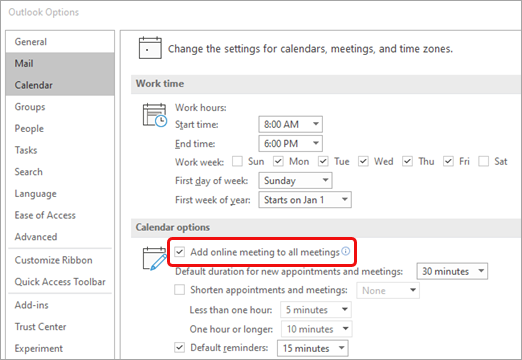Change default duration from 30 minutes dropdown
This screenshot has width=522, height=360.
pyautogui.click(x=452, y=271)
